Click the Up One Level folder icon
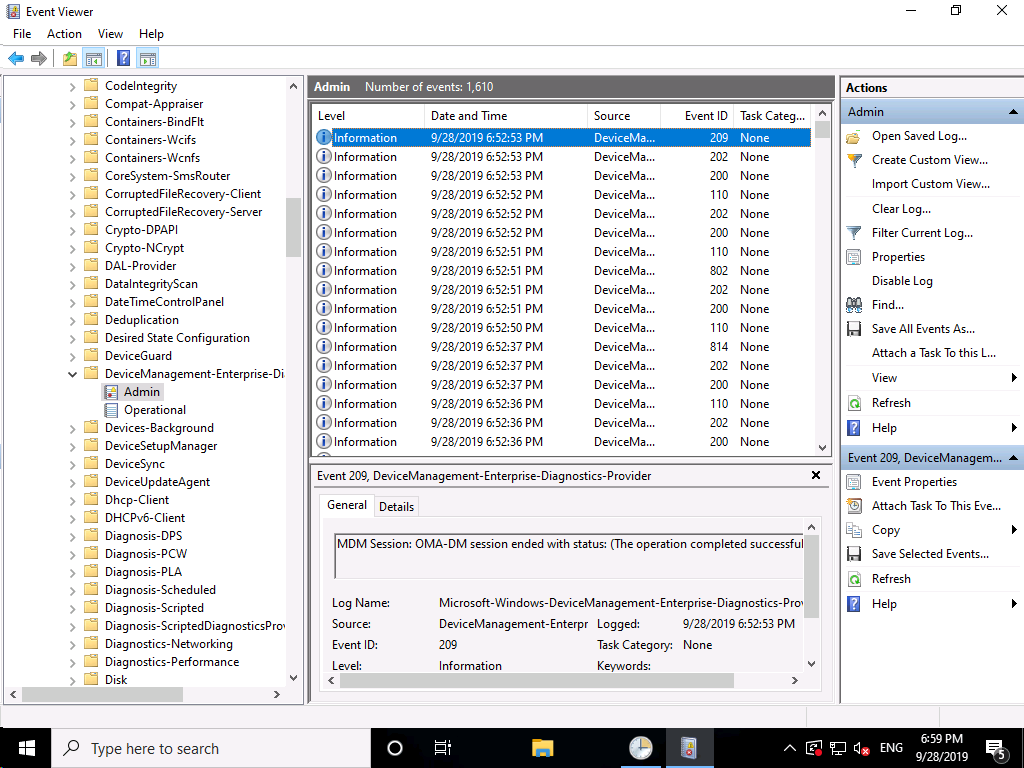Screen dimensions: 1024x768 [x=69, y=59]
